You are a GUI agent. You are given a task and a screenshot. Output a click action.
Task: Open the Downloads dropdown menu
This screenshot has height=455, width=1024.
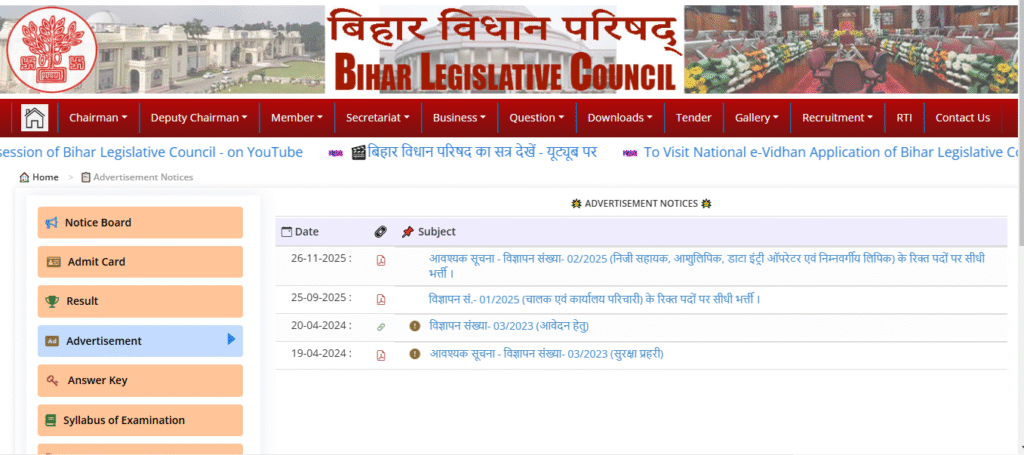point(620,118)
